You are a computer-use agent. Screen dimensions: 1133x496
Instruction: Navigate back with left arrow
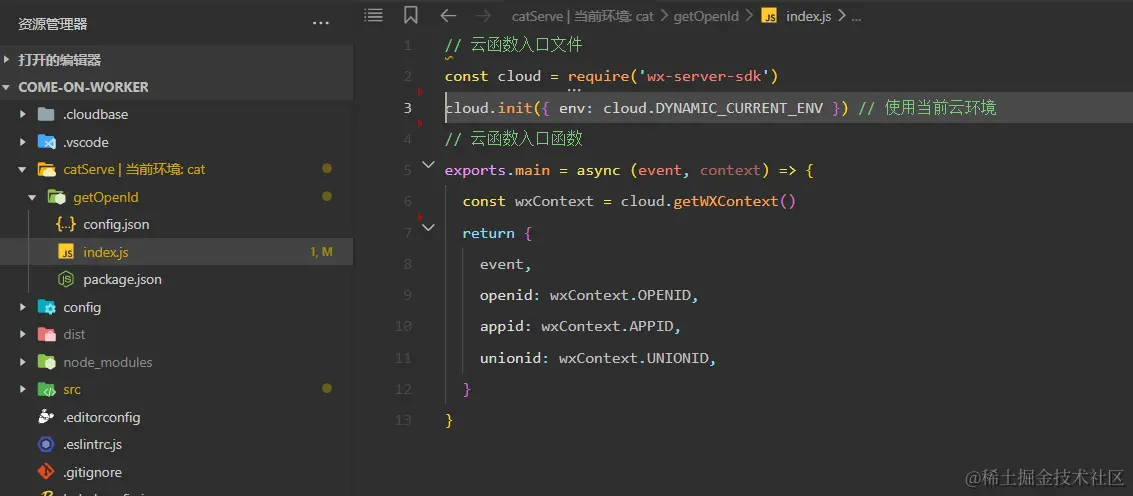tap(448, 15)
